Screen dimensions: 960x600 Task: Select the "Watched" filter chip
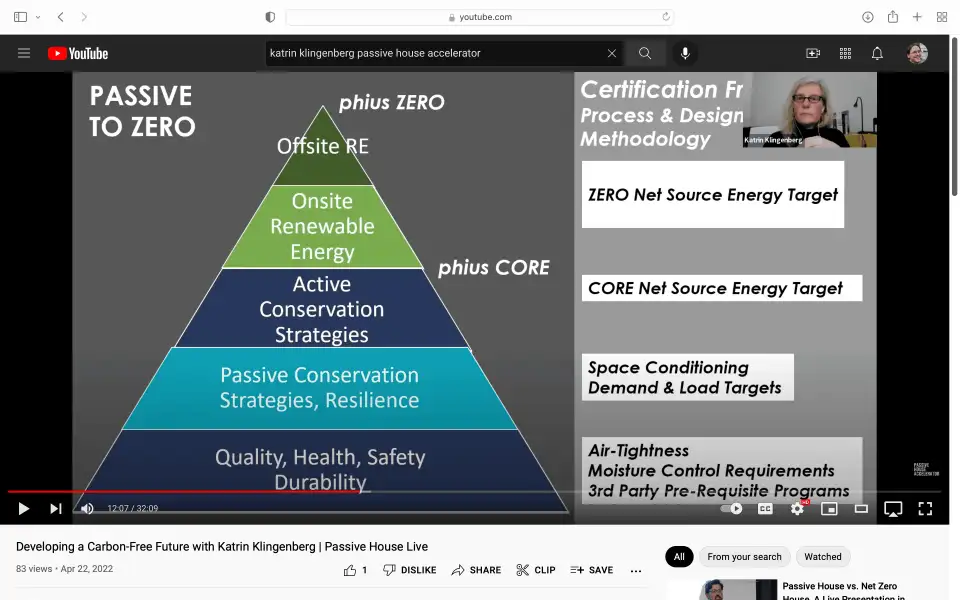point(823,557)
